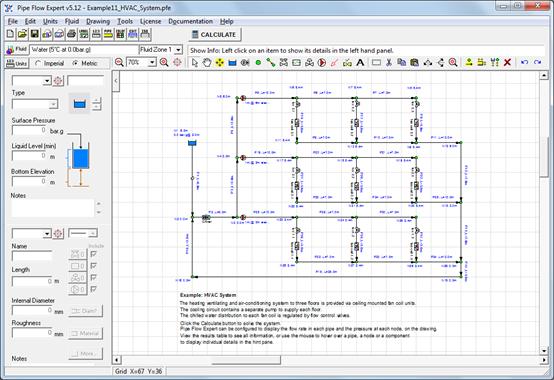Click the red X delete icon
The height and width of the screenshot is (380, 554).
pos(507,63)
